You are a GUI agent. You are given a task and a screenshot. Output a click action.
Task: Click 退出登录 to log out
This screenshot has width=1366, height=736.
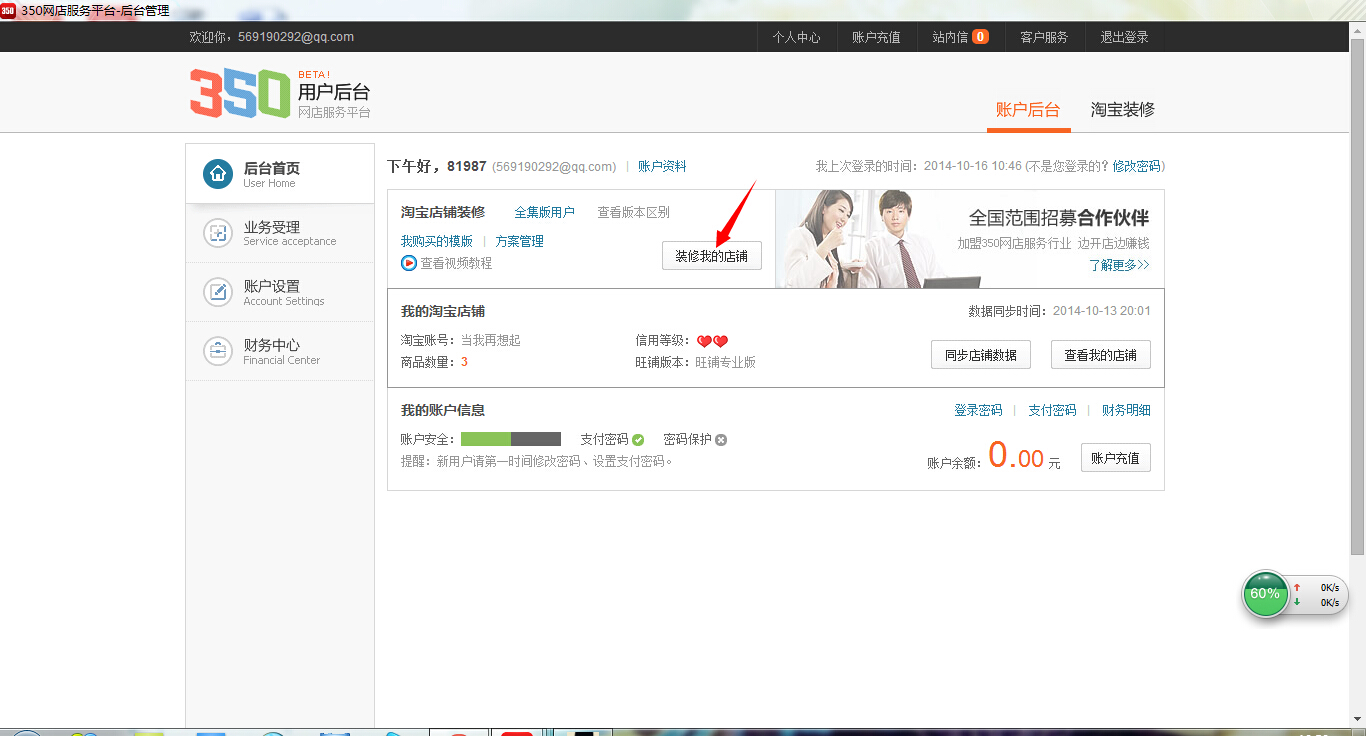[x=1124, y=37]
